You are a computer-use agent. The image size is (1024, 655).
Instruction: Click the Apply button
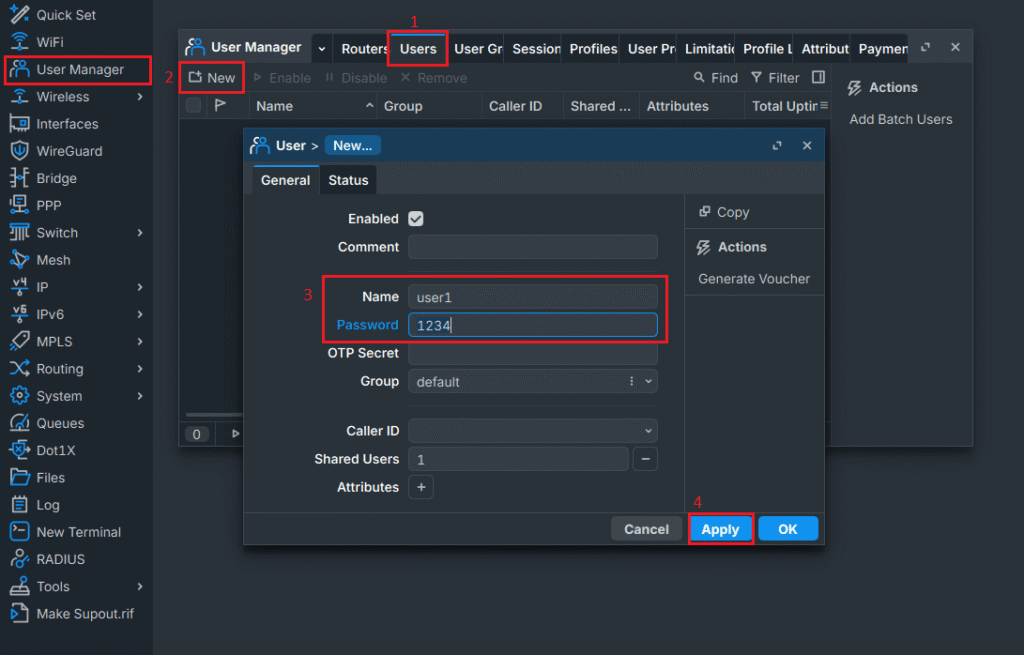720,529
